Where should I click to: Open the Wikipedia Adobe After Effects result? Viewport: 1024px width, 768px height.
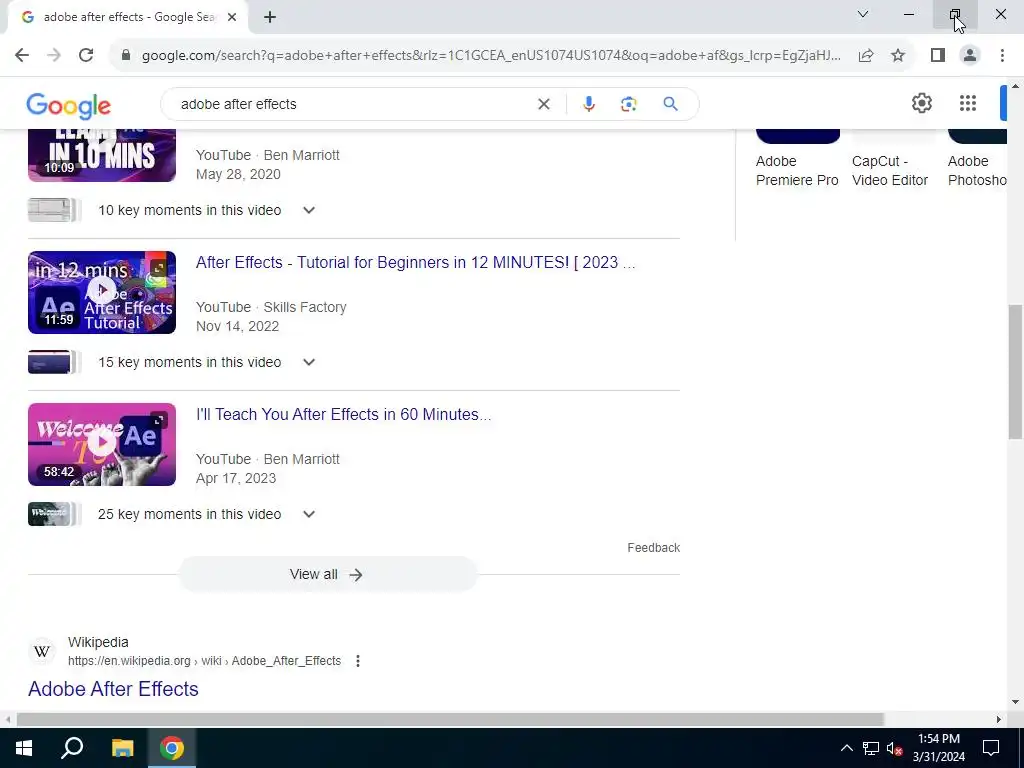click(113, 689)
